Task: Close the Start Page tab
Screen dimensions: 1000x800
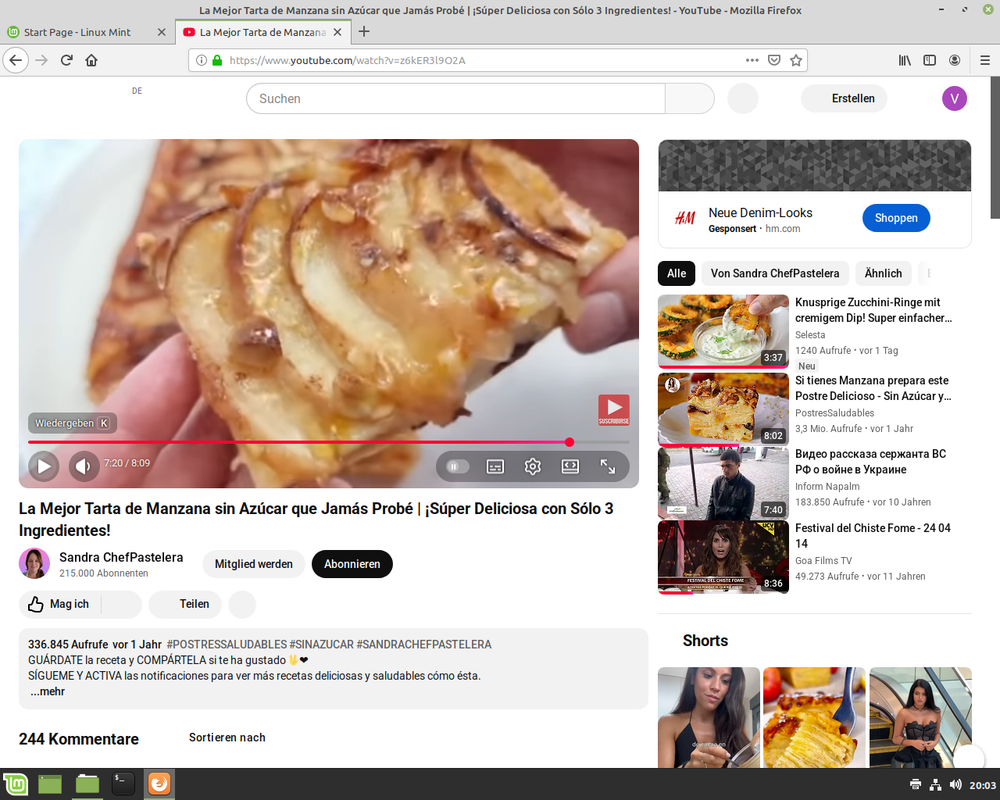Action: pos(161,32)
